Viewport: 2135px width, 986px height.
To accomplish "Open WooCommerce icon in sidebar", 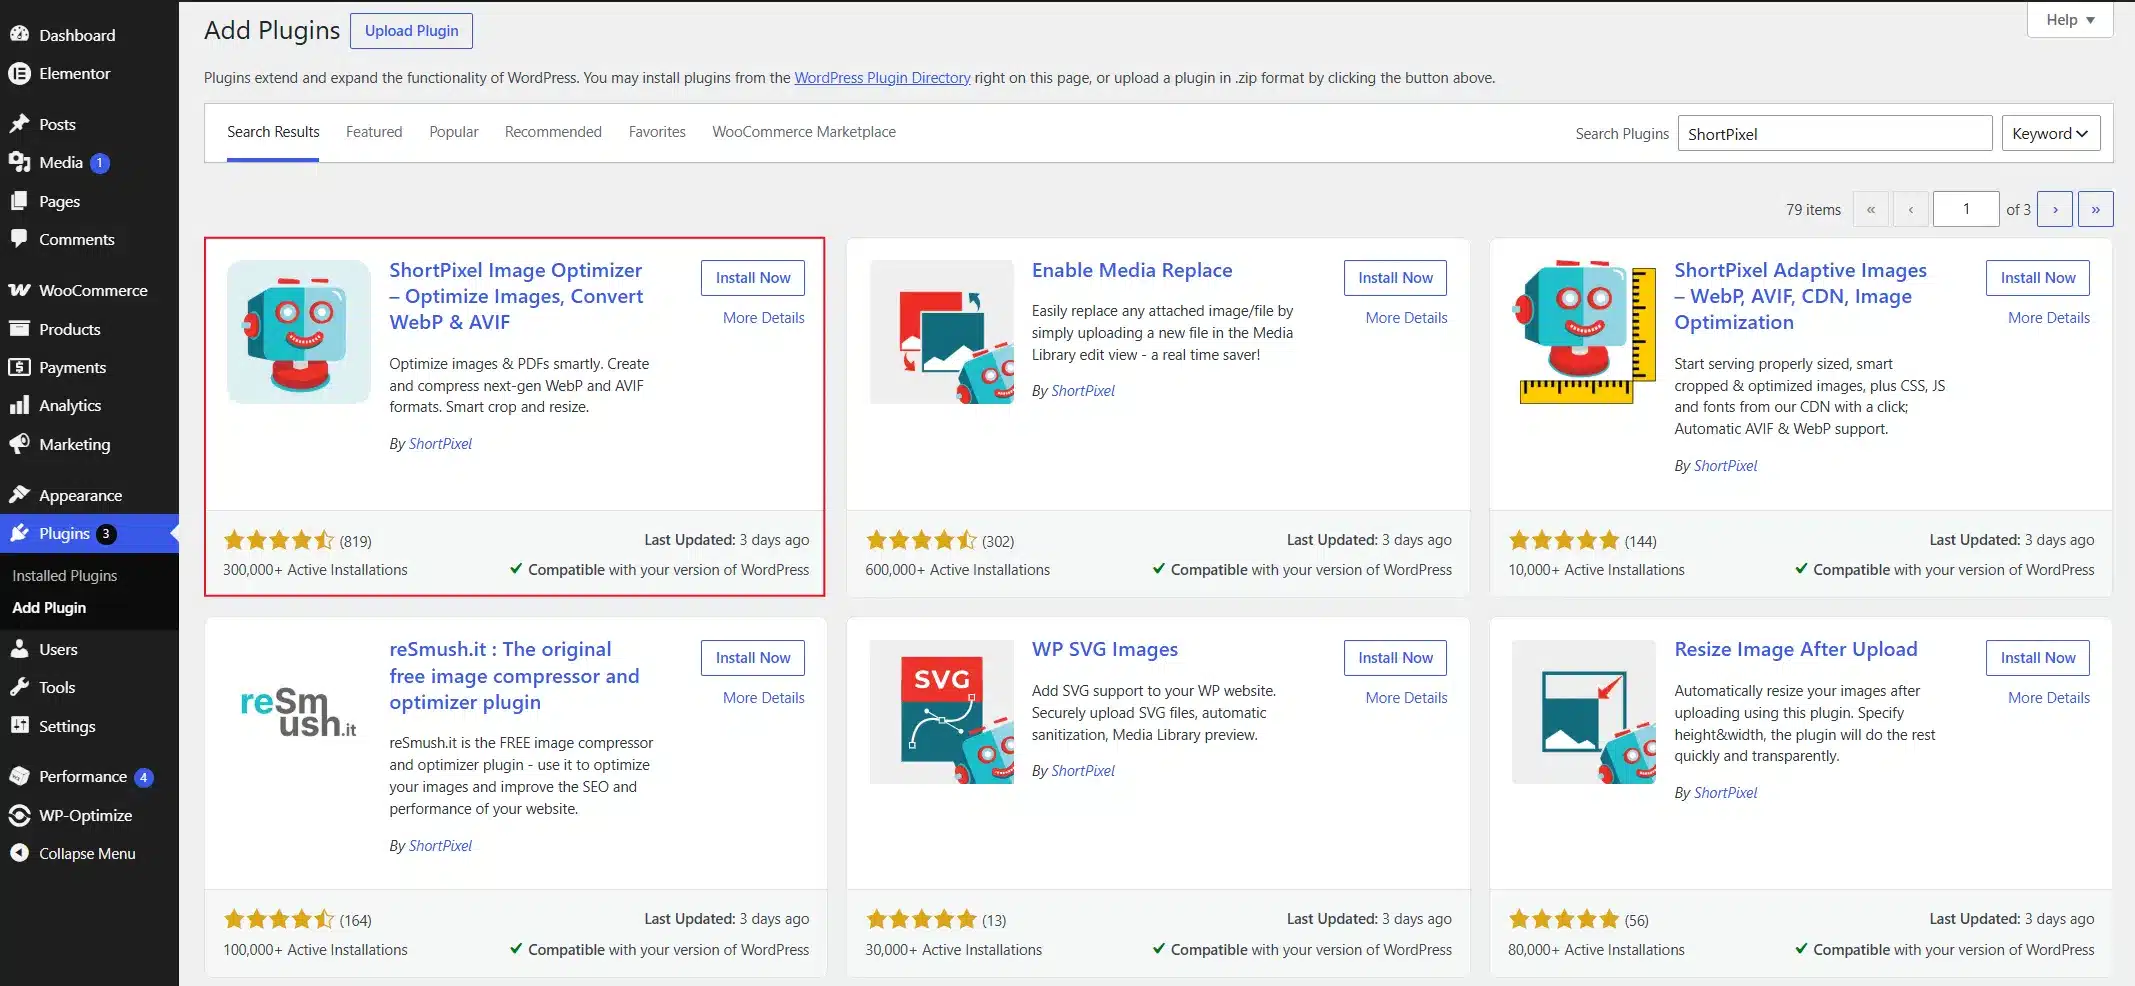I will (x=19, y=290).
